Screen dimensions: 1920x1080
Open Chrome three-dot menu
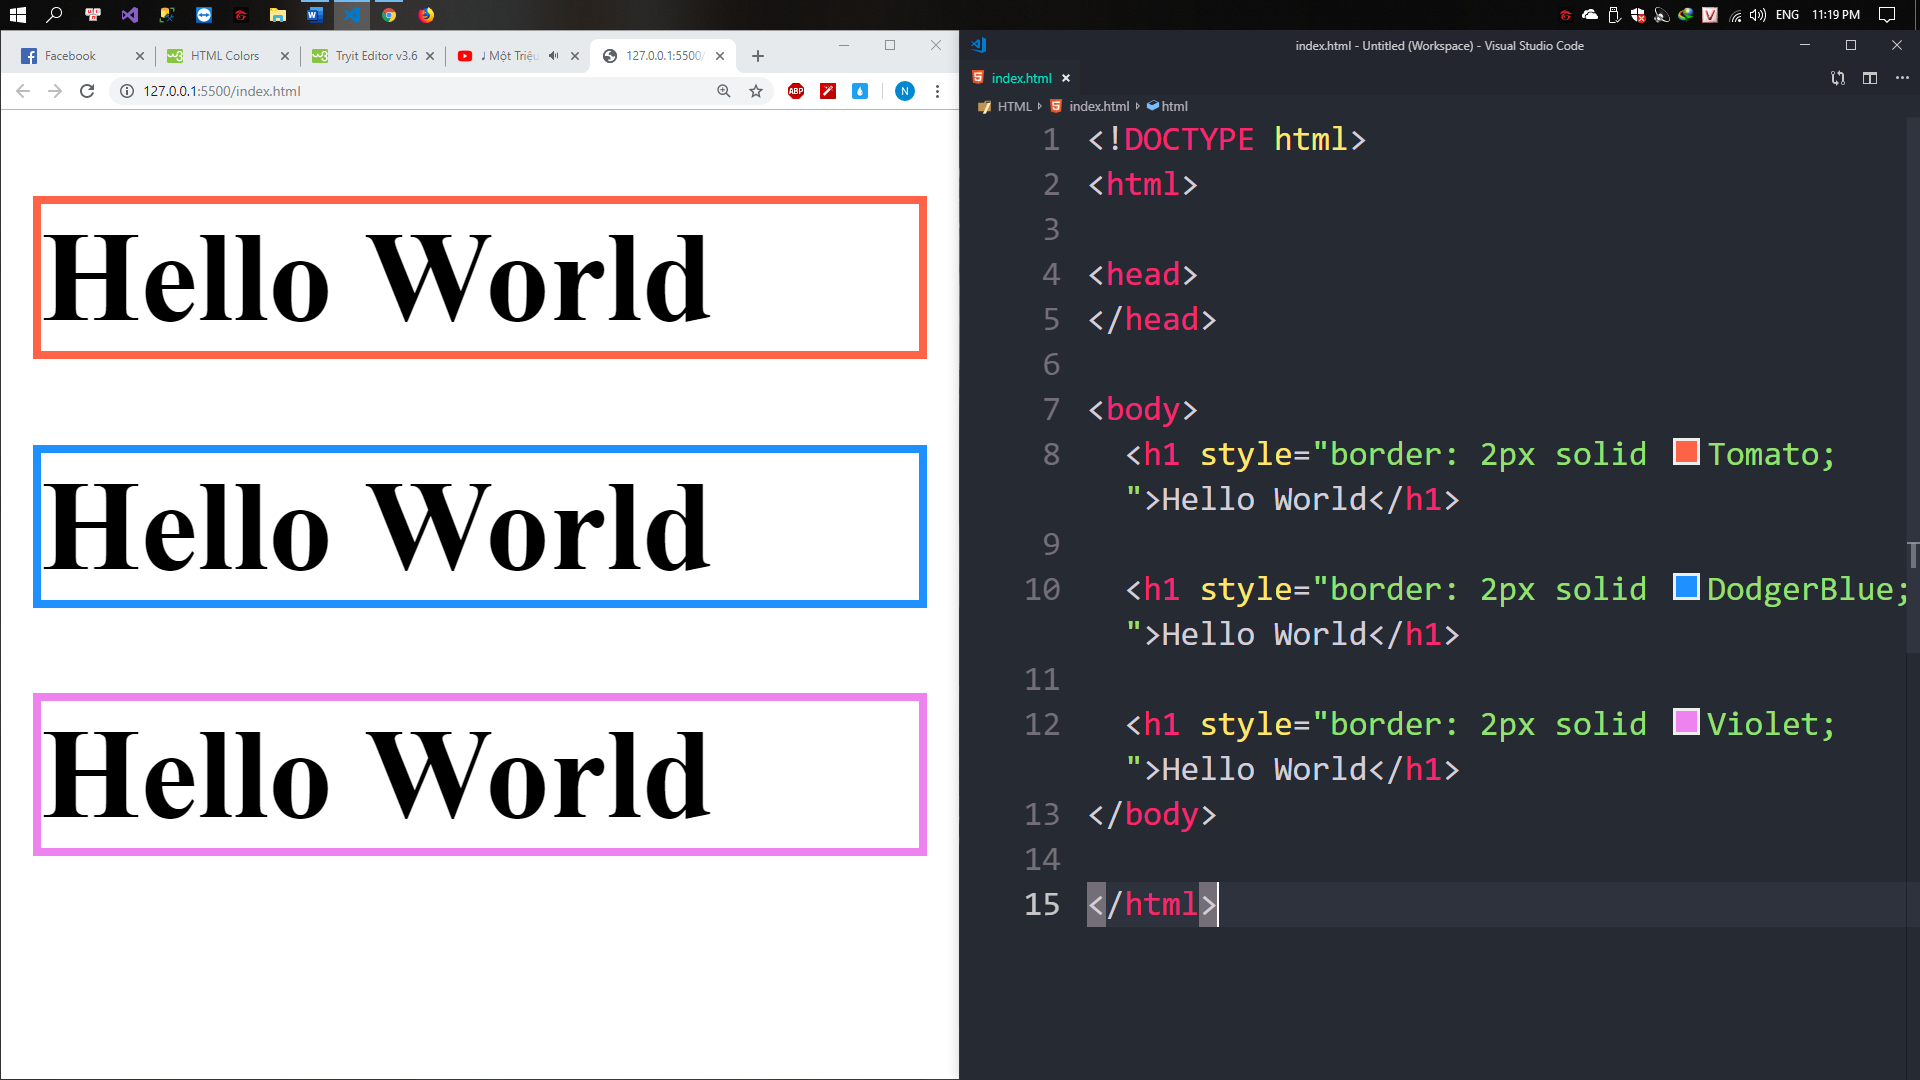(x=937, y=91)
